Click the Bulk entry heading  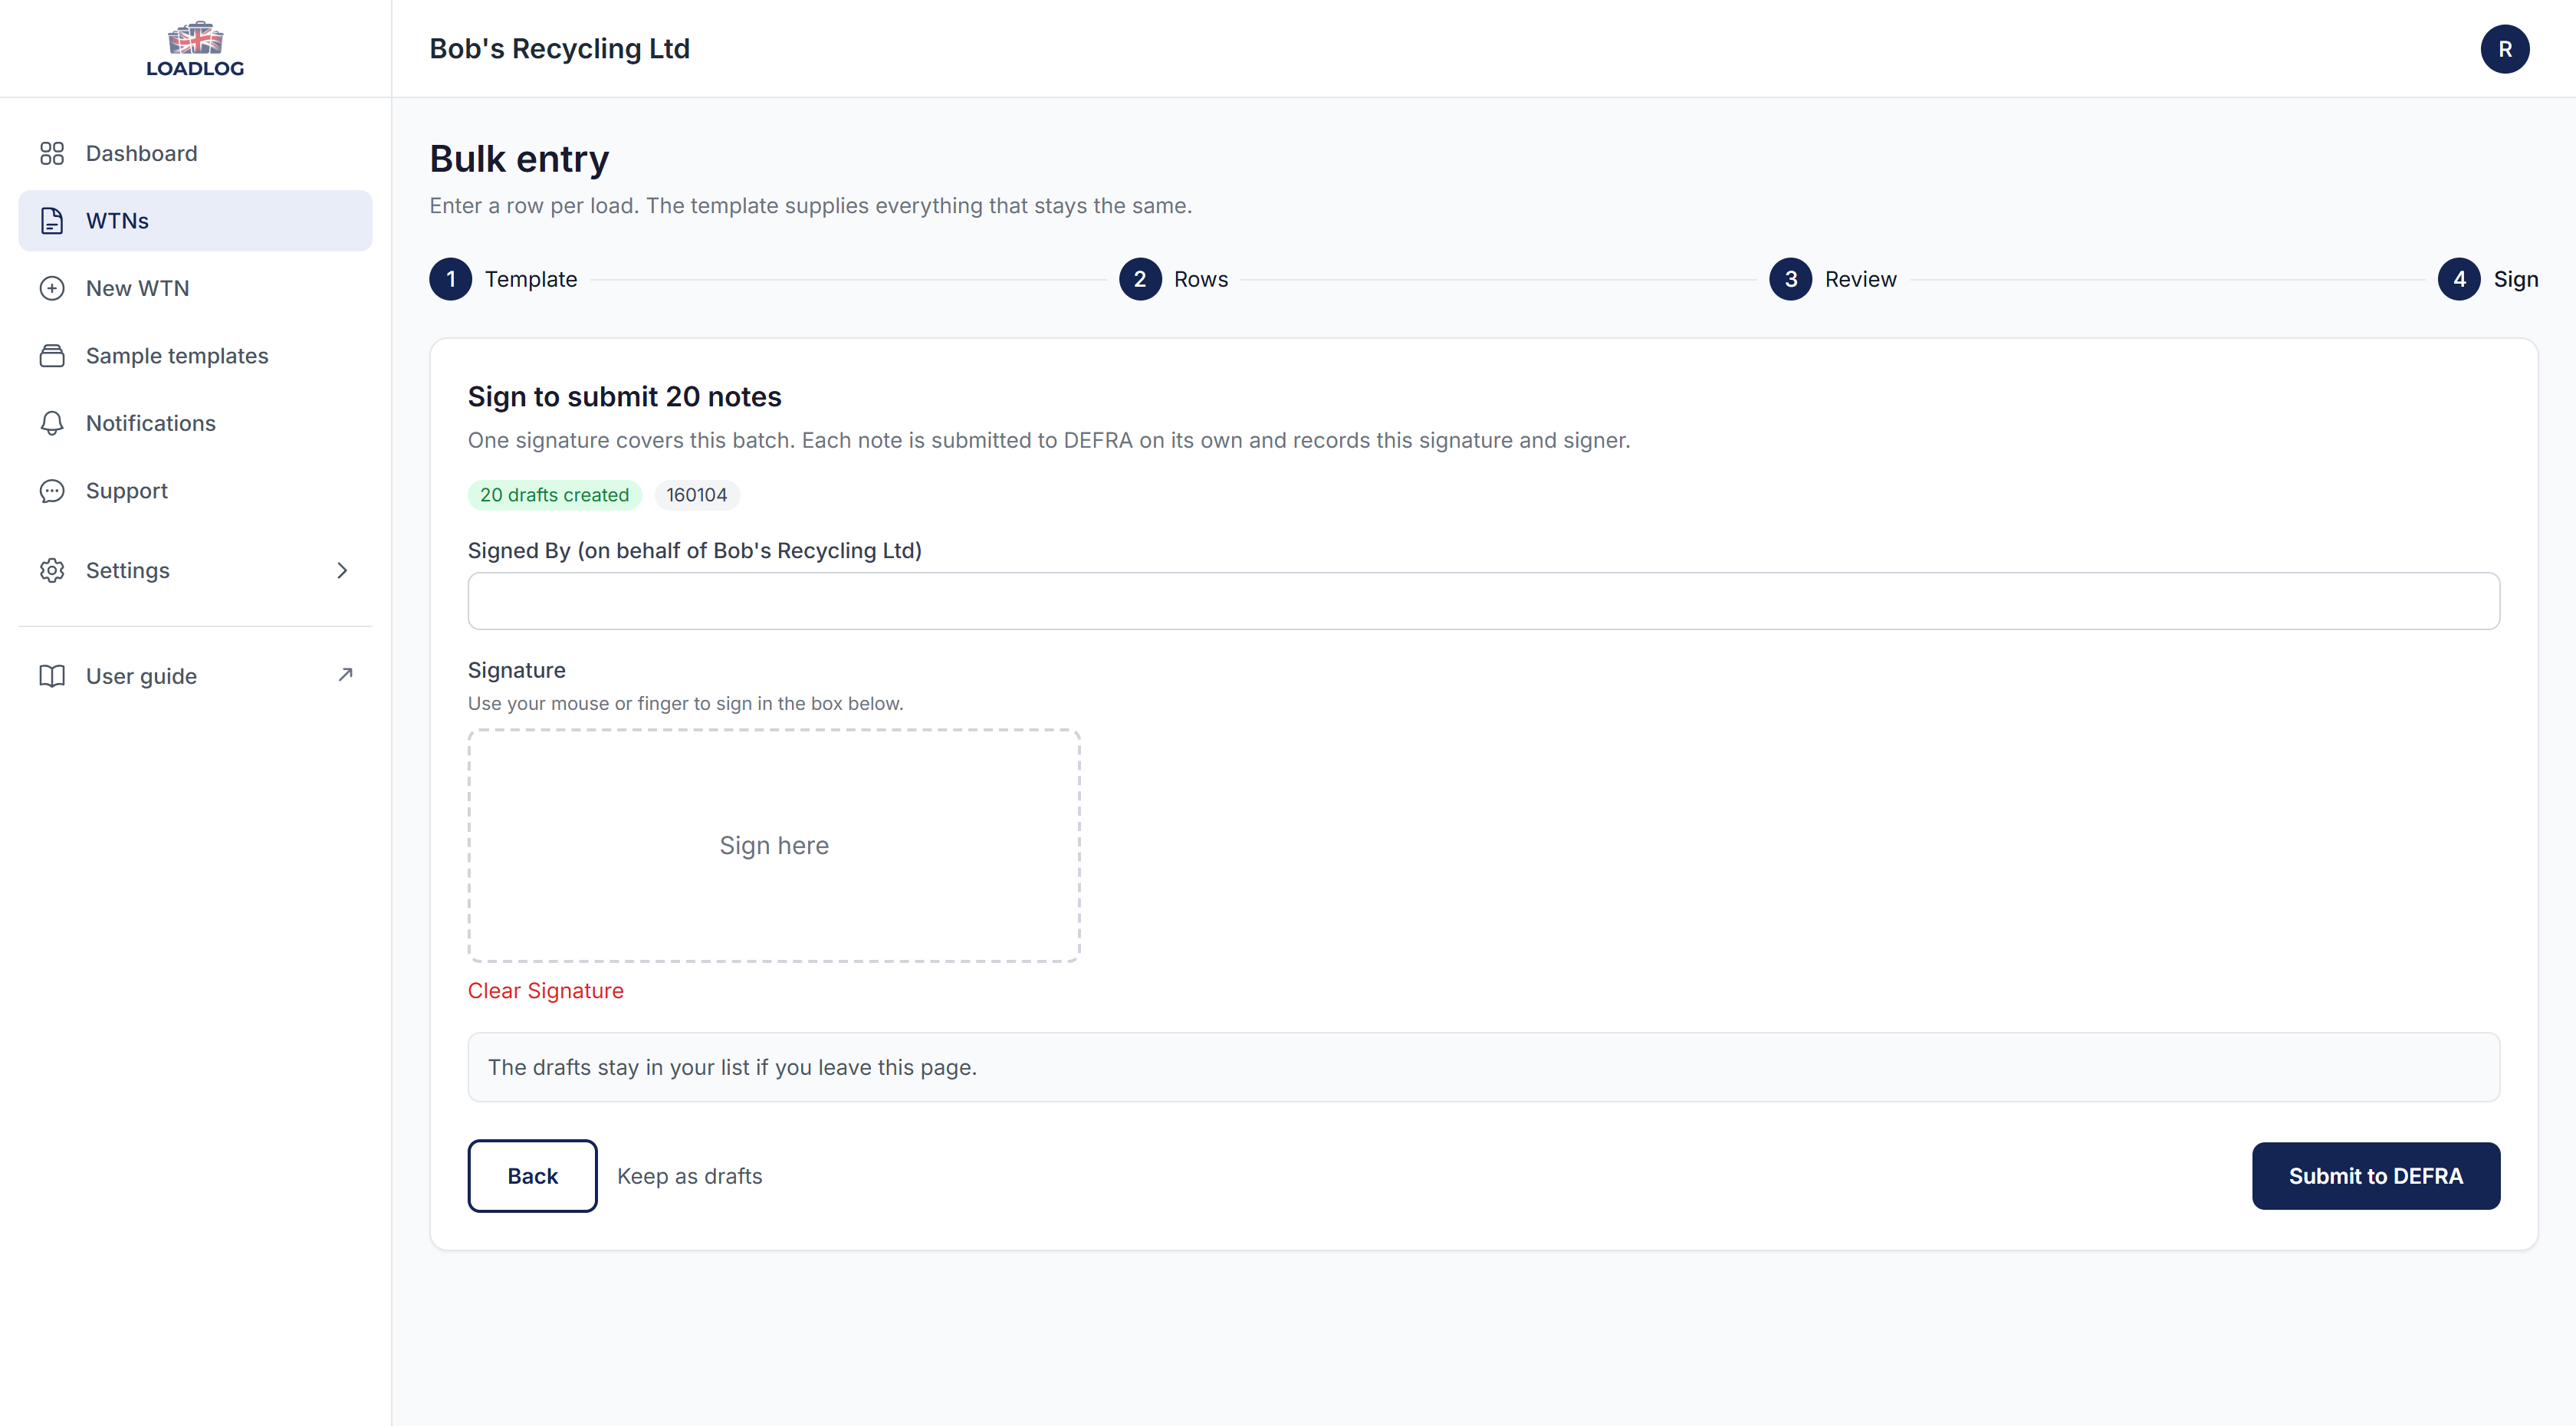pos(519,159)
